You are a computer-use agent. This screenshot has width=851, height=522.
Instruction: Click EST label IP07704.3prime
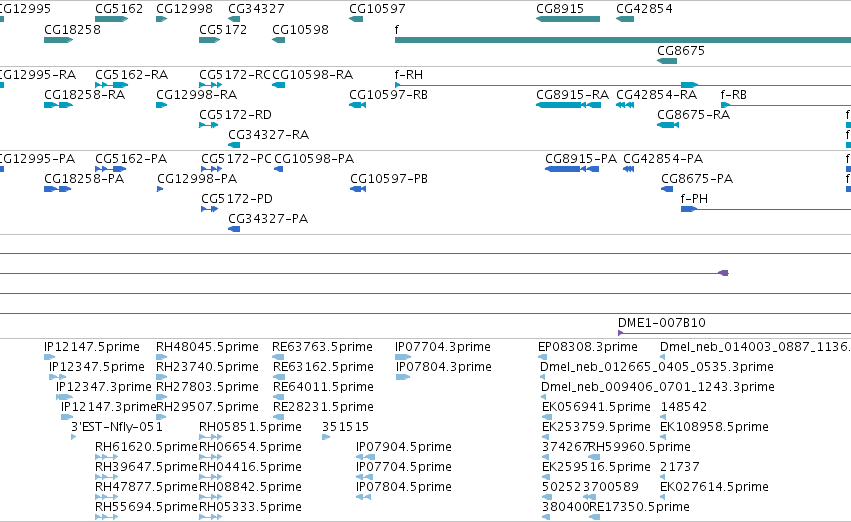coord(443,347)
